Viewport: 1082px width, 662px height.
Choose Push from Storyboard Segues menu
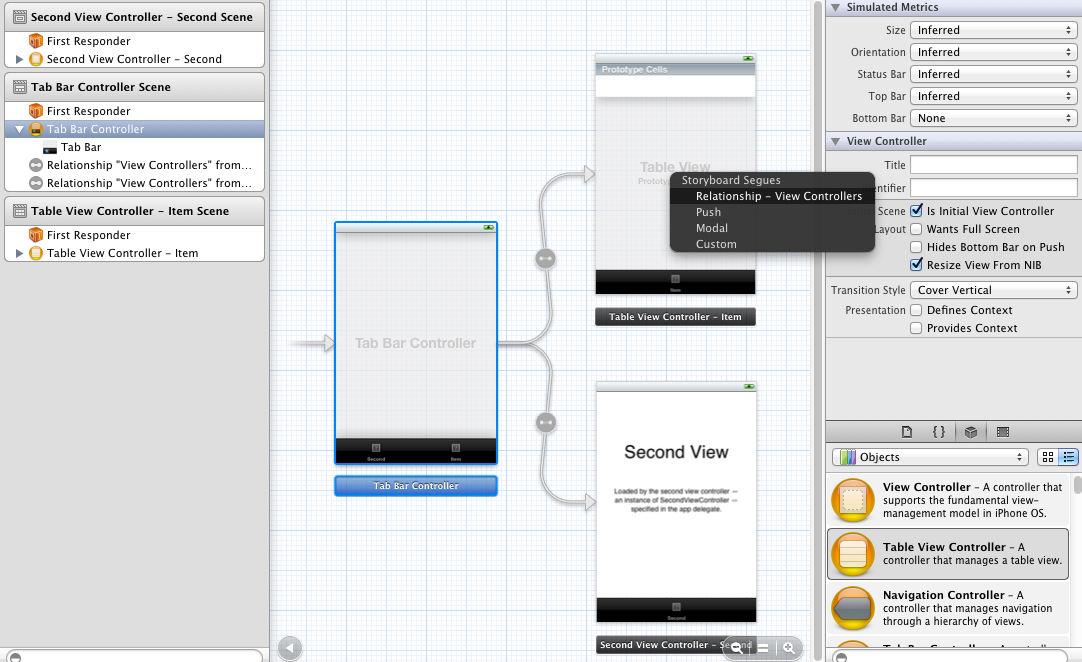[708, 212]
